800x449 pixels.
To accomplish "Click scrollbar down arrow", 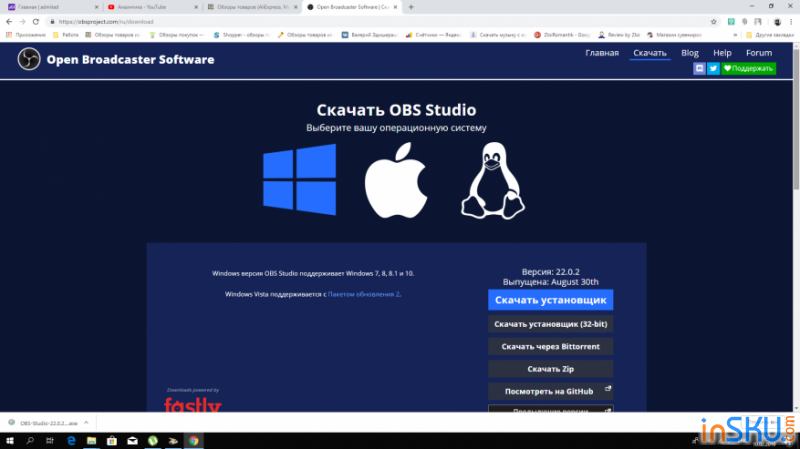I will (x=796, y=409).
